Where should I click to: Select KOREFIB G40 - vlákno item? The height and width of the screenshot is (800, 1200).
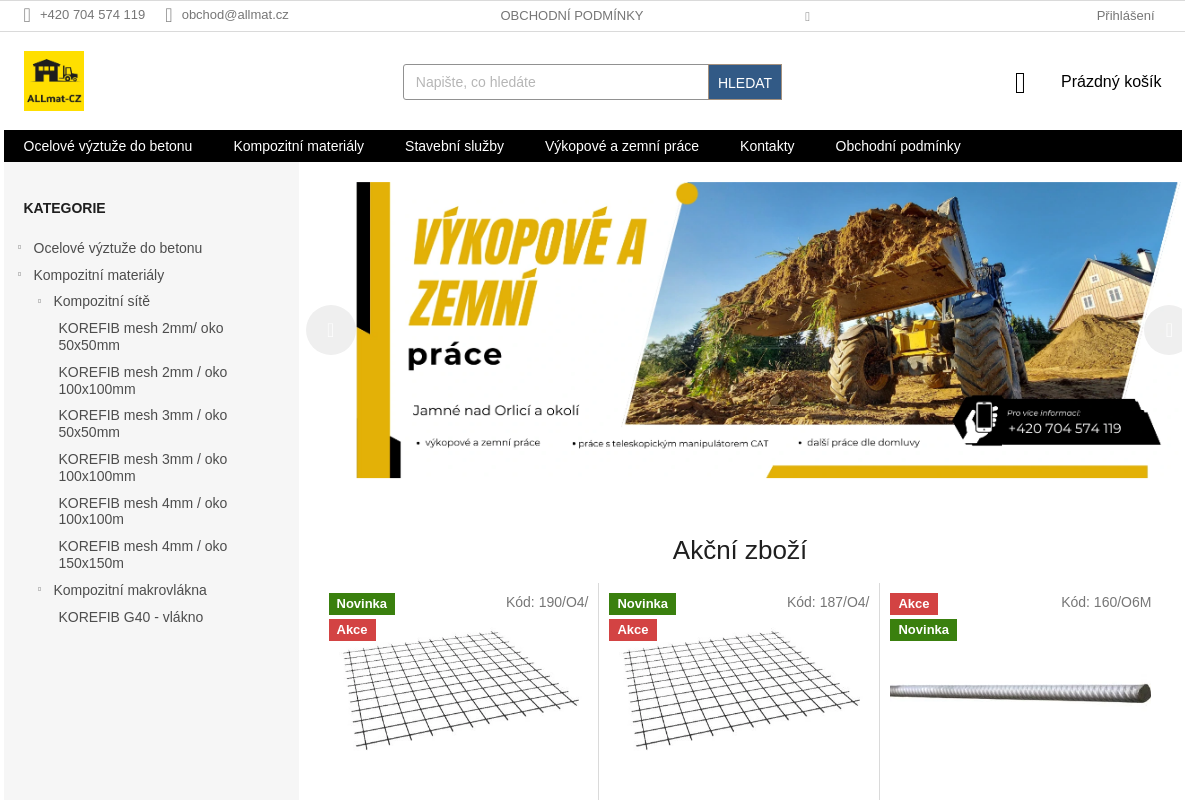tap(130, 617)
